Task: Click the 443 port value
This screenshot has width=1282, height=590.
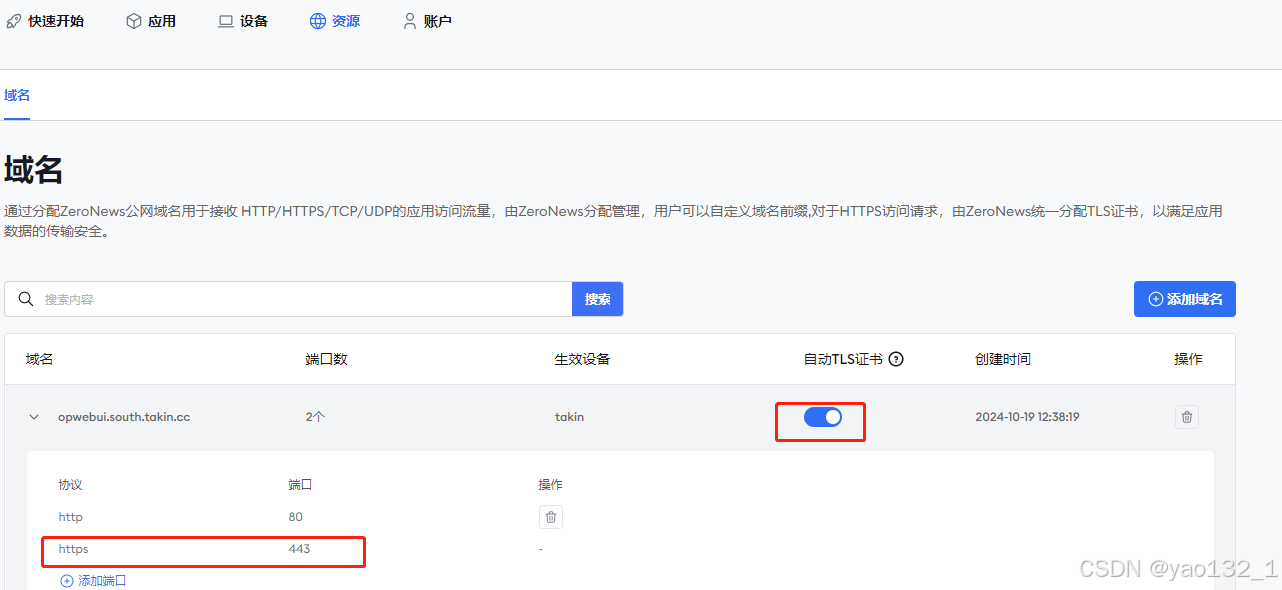Action: click(x=299, y=549)
